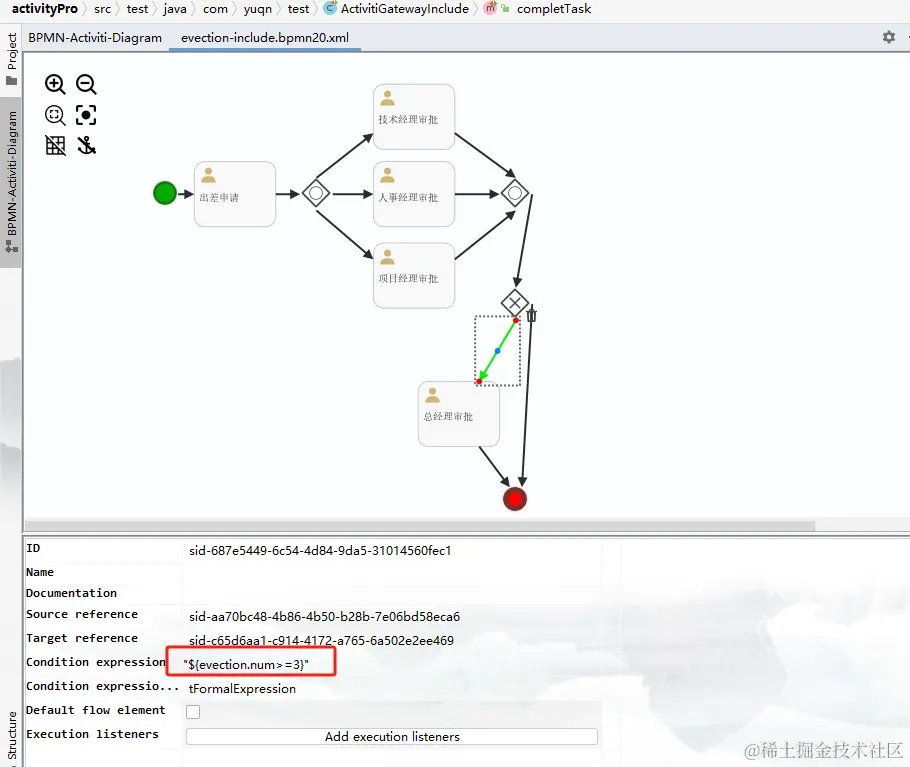The height and width of the screenshot is (767, 910).
Task: Toggle the Default flow element checkbox
Action: [x=193, y=712]
